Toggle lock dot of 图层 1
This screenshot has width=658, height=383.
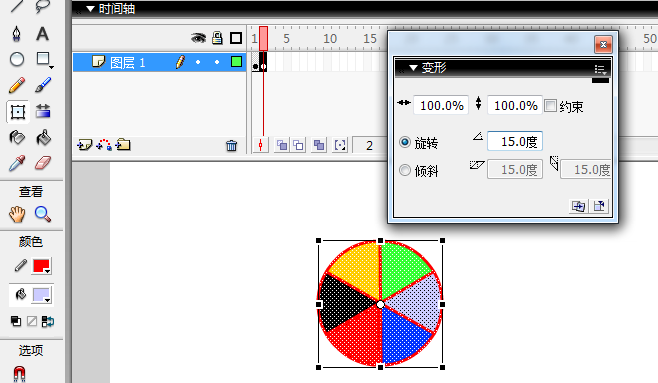tap(217, 63)
